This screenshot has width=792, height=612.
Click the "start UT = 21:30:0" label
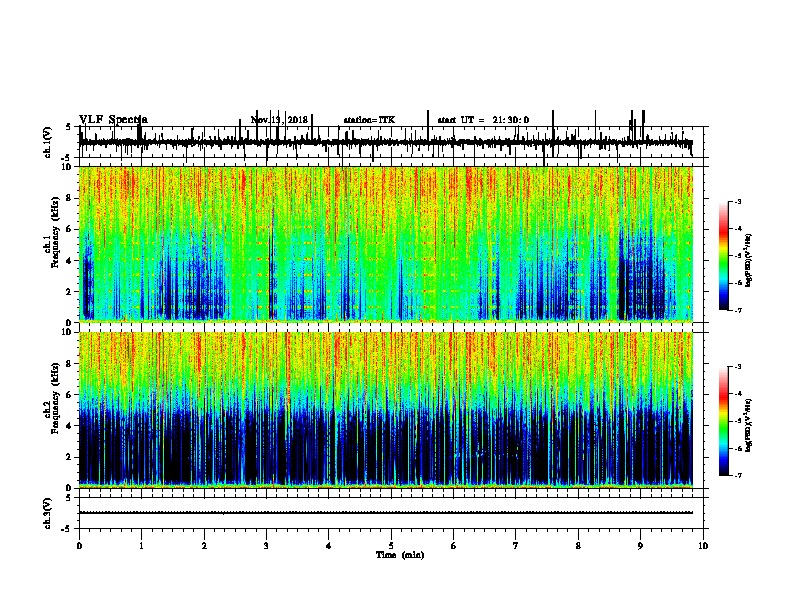point(483,120)
